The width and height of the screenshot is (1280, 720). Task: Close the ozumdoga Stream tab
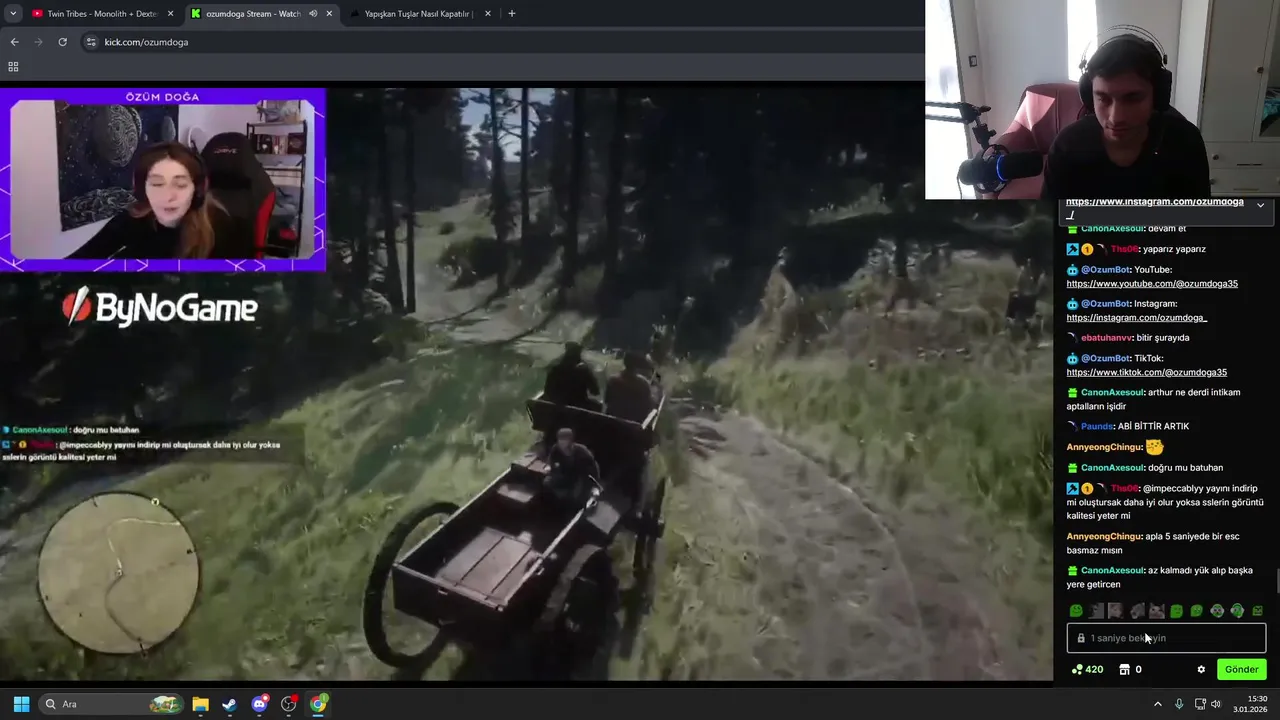point(329,14)
